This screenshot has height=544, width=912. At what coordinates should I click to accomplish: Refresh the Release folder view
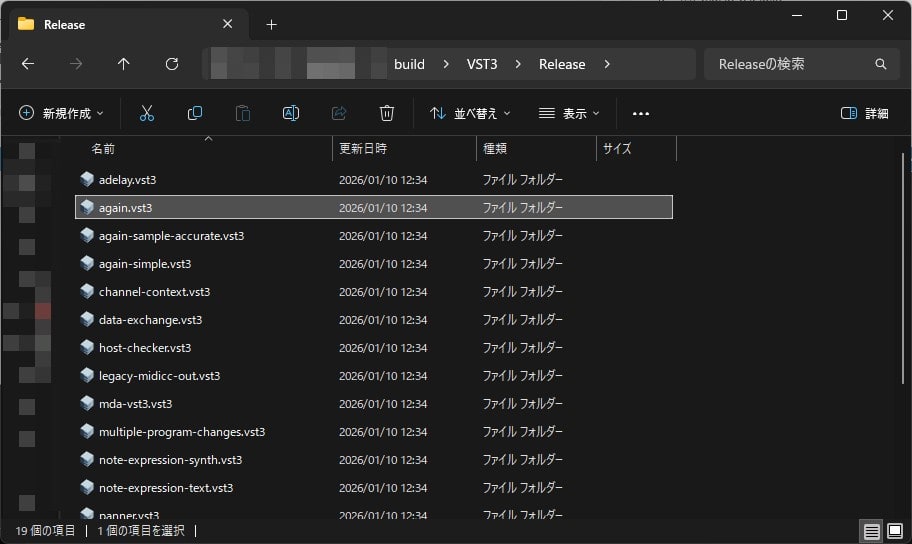(172, 64)
